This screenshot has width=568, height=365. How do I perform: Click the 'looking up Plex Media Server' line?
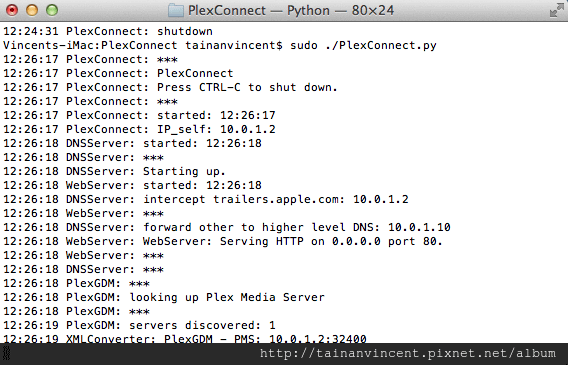tap(164, 297)
